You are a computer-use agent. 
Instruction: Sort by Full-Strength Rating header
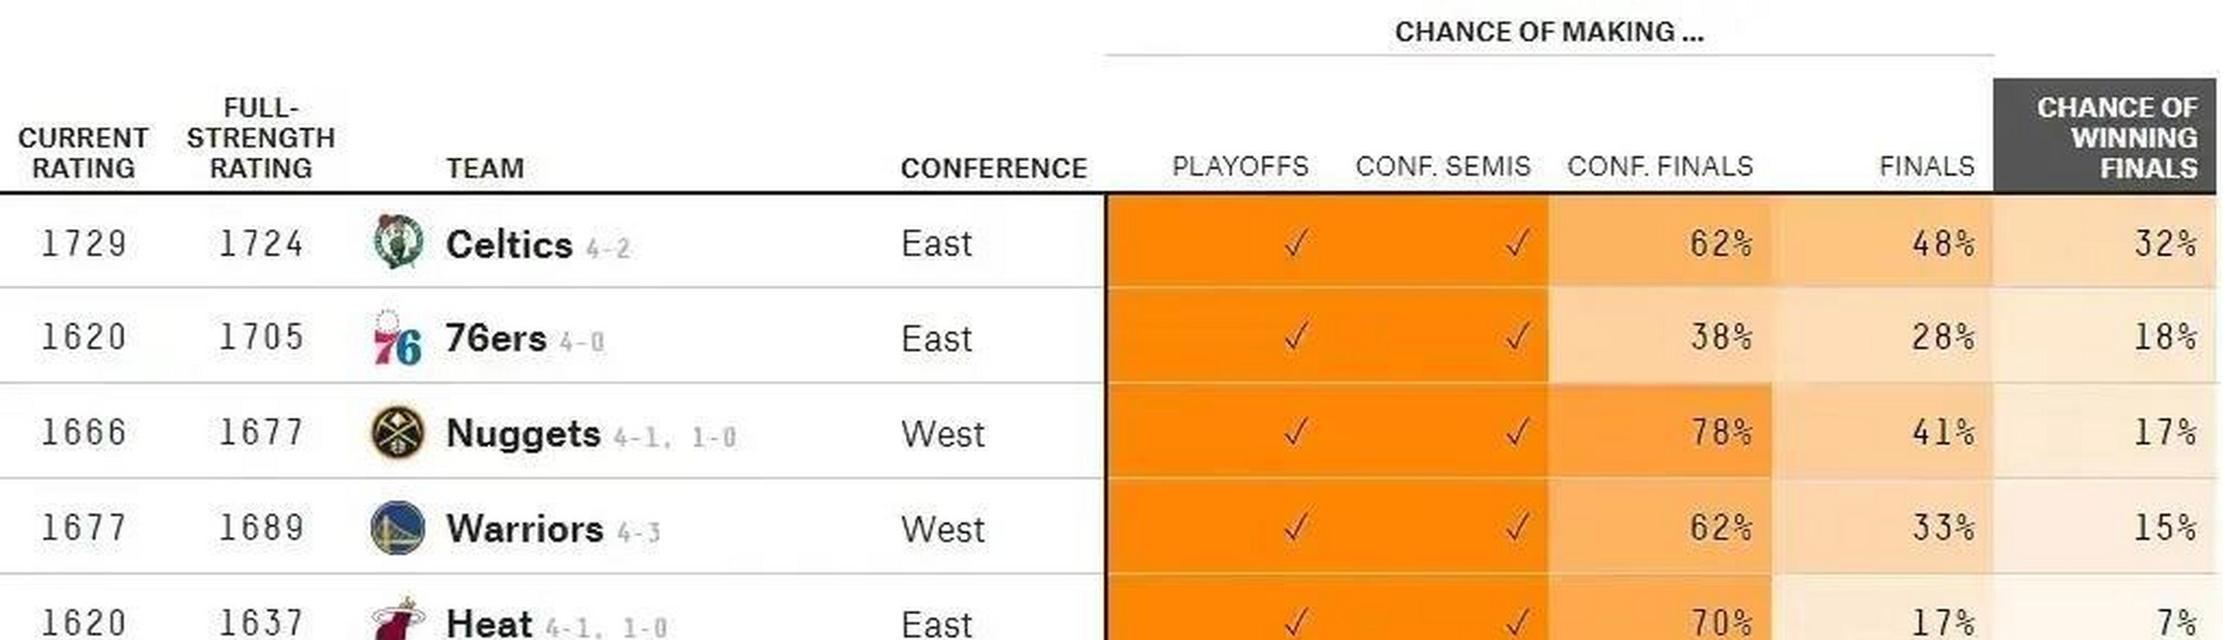pyautogui.click(x=261, y=138)
